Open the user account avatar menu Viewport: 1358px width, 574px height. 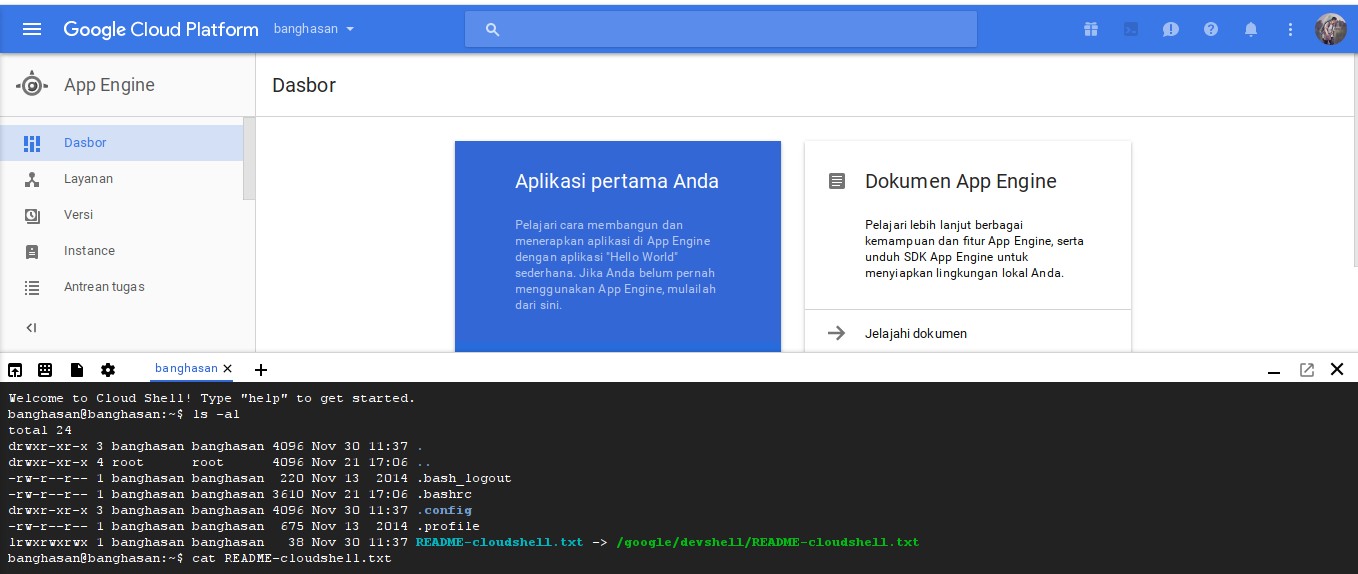pos(1330,29)
